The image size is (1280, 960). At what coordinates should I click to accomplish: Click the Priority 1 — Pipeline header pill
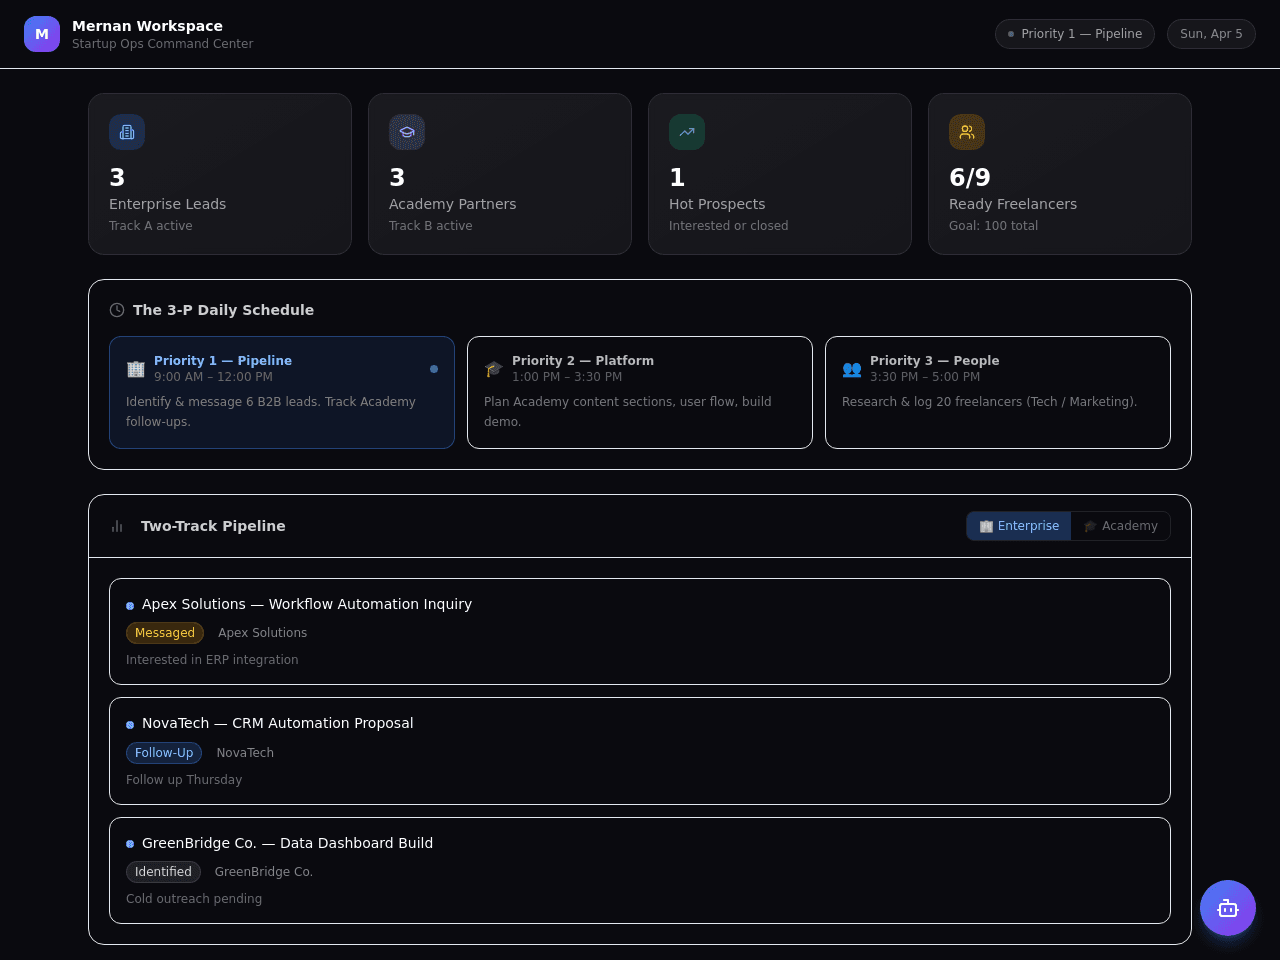1075,34
